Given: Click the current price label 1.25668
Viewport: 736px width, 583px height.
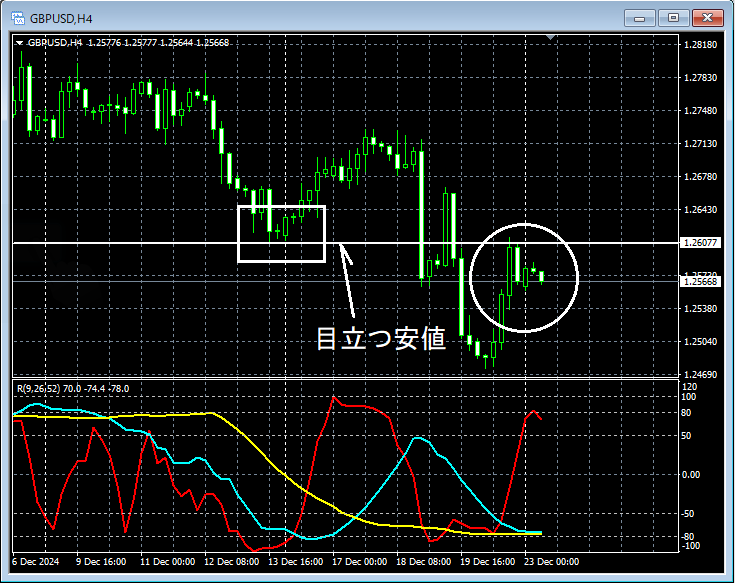Looking at the screenshot, I should (x=700, y=282).
